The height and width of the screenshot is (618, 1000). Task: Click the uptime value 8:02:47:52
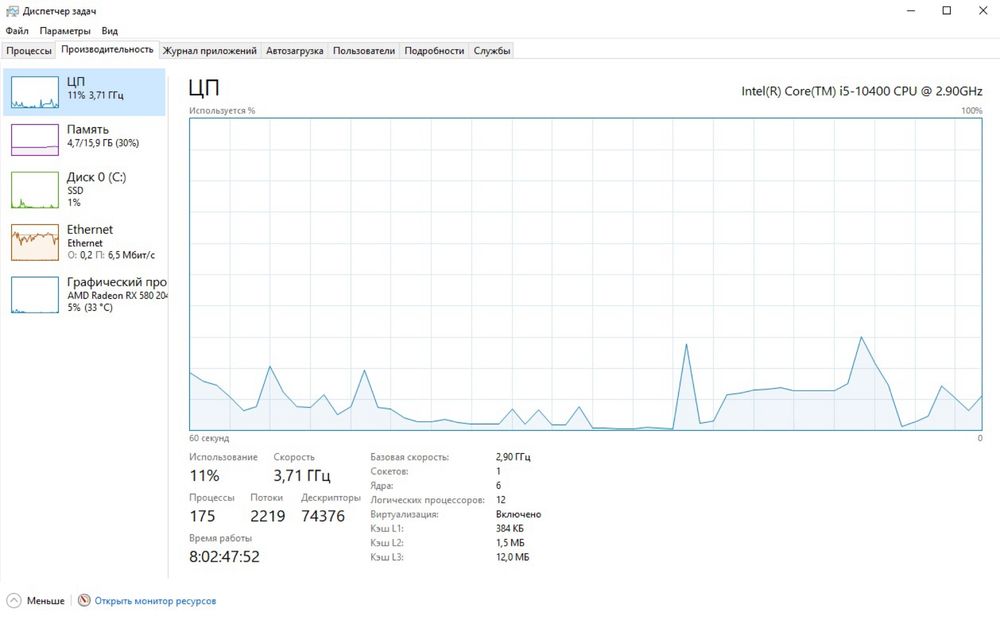224,557
